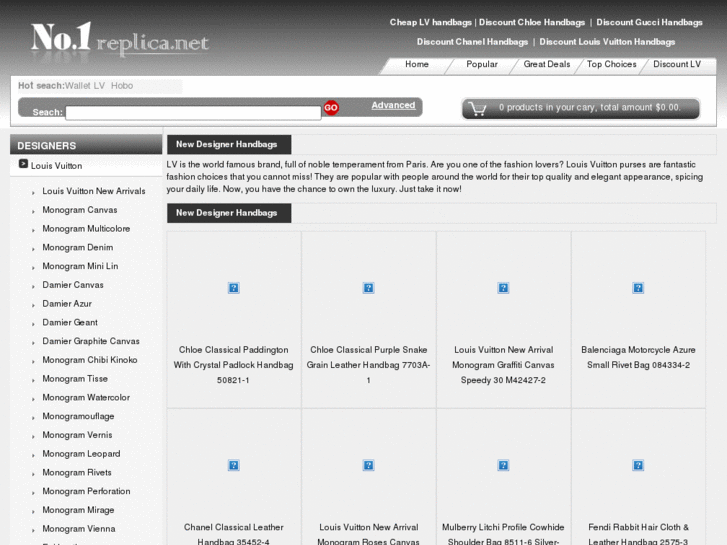
Task: Open Monogram Graffiti Speedy 30 product image
Action: [503, 288]
